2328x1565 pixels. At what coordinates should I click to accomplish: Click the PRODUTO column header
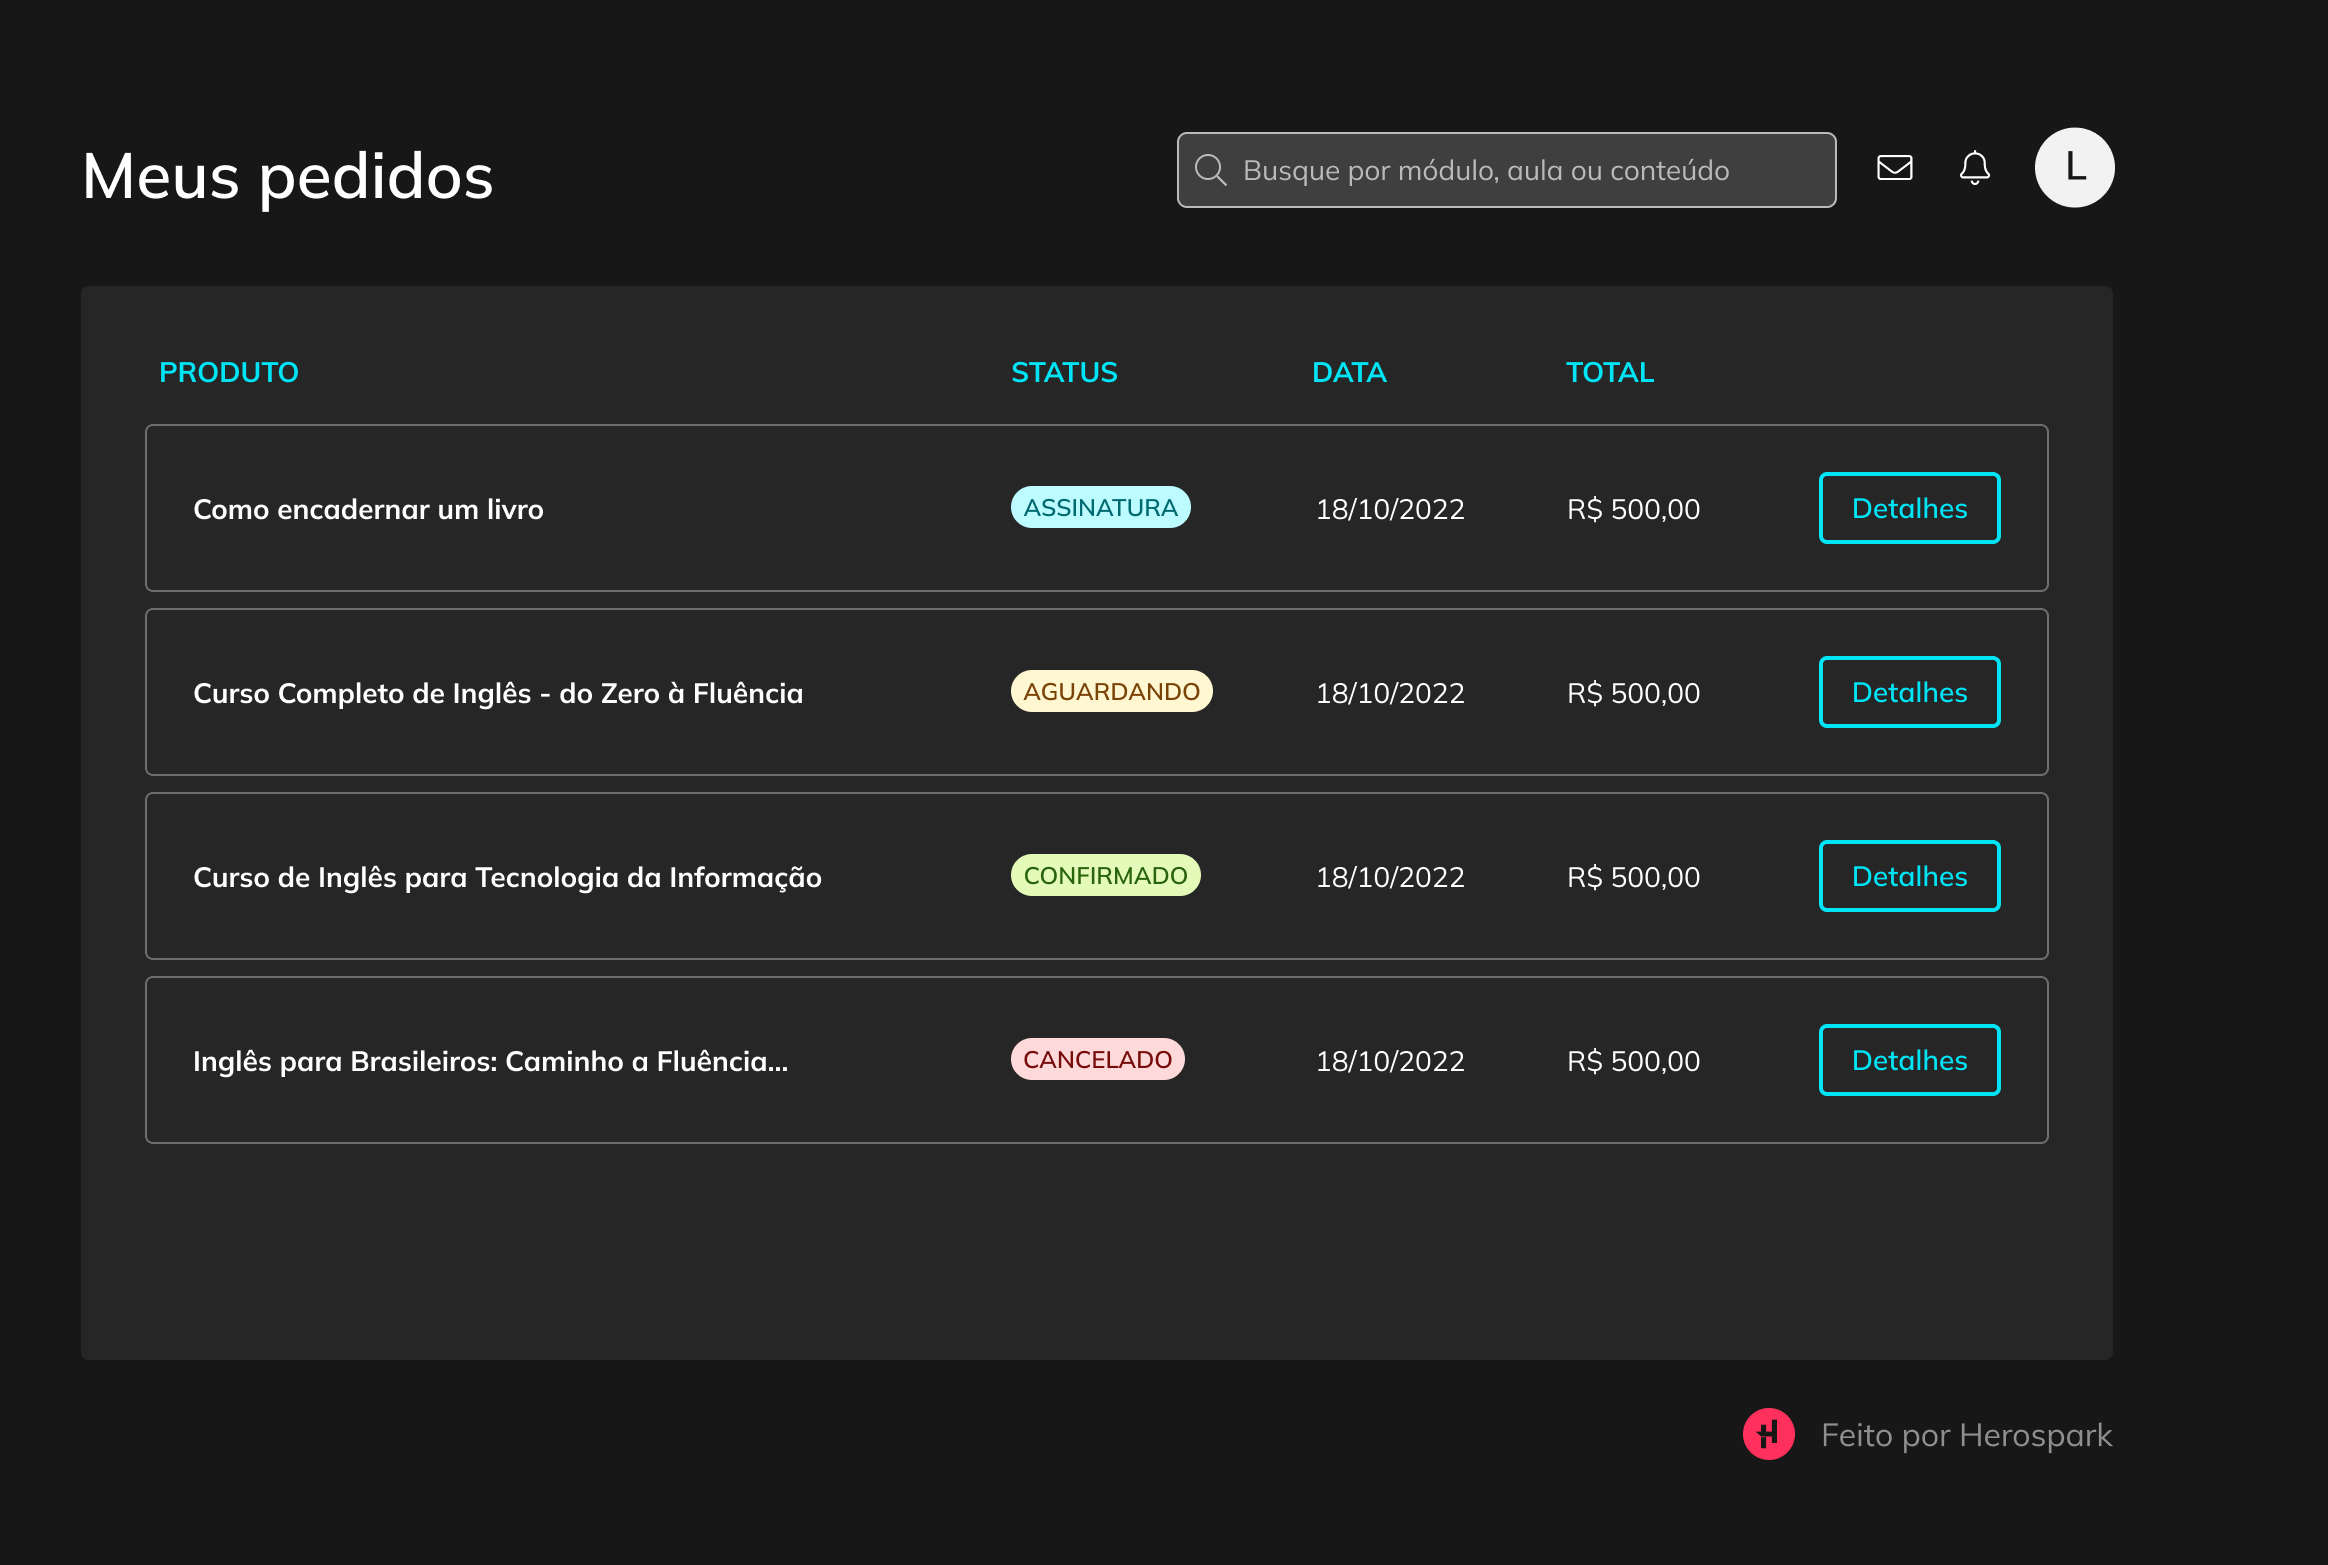tap(229, 372)
